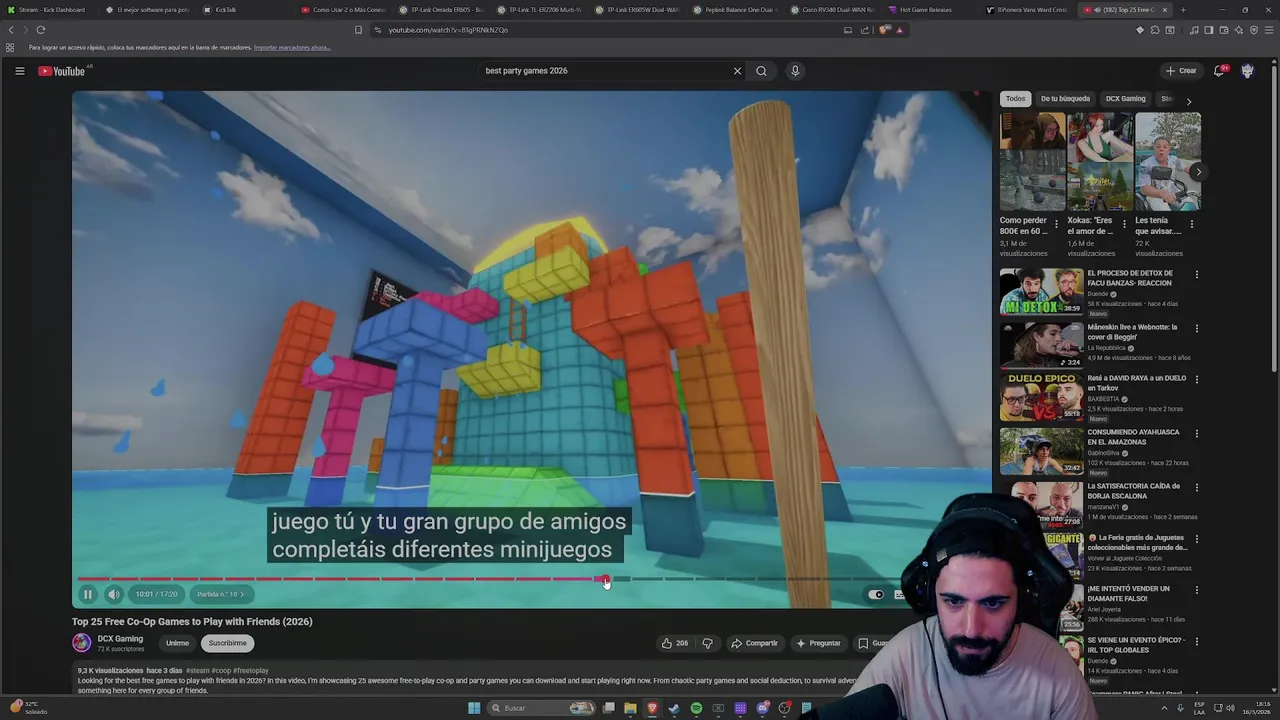Open the account avatar menu
The height and width of the screenshot is (720, 1280).
coord(1247,71)
